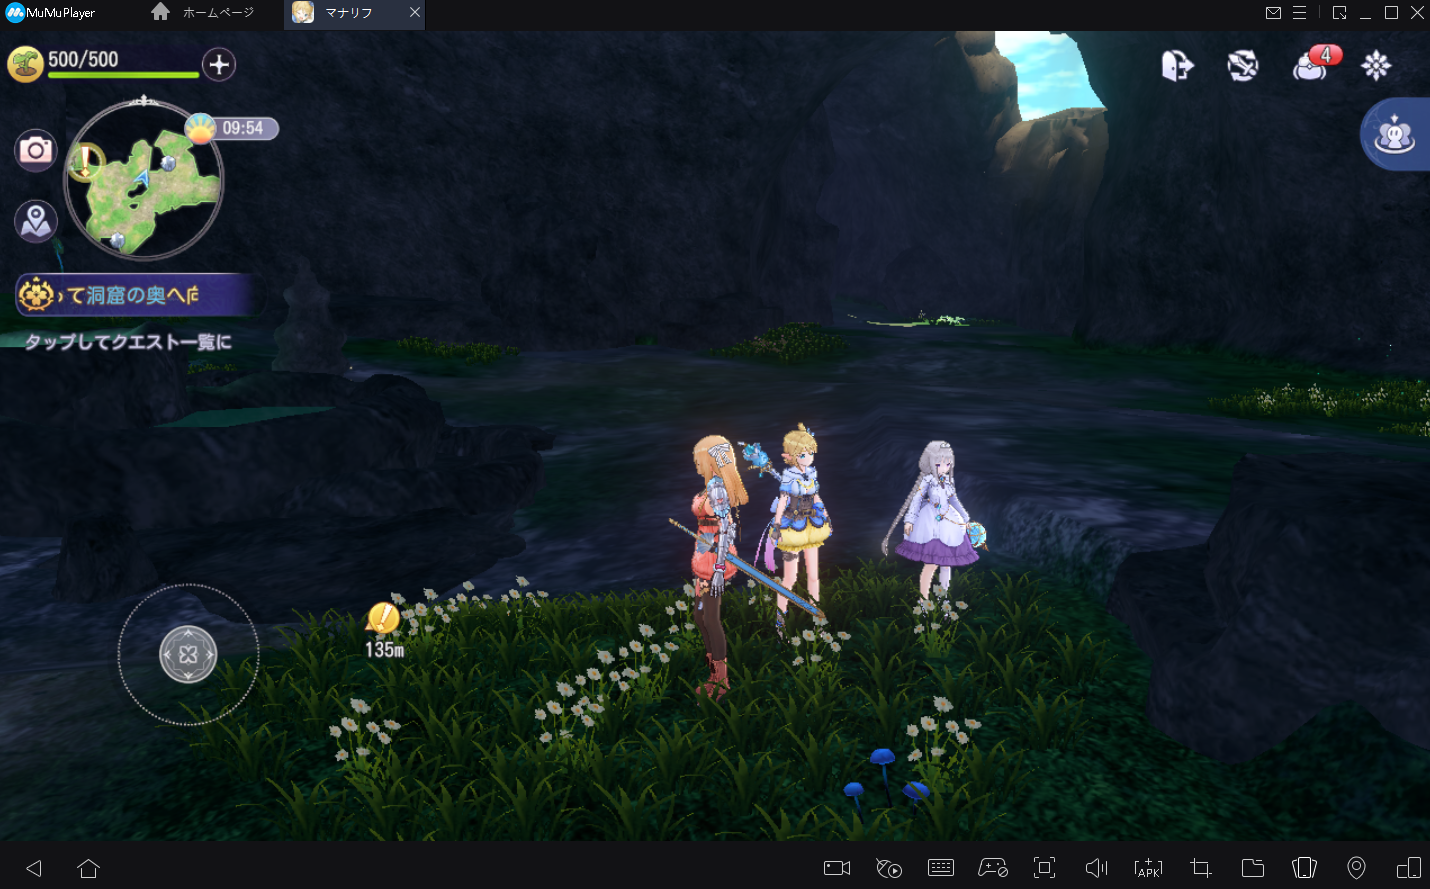
Task: Close the マナリフ tab
Action: click(x=414, y=13)
